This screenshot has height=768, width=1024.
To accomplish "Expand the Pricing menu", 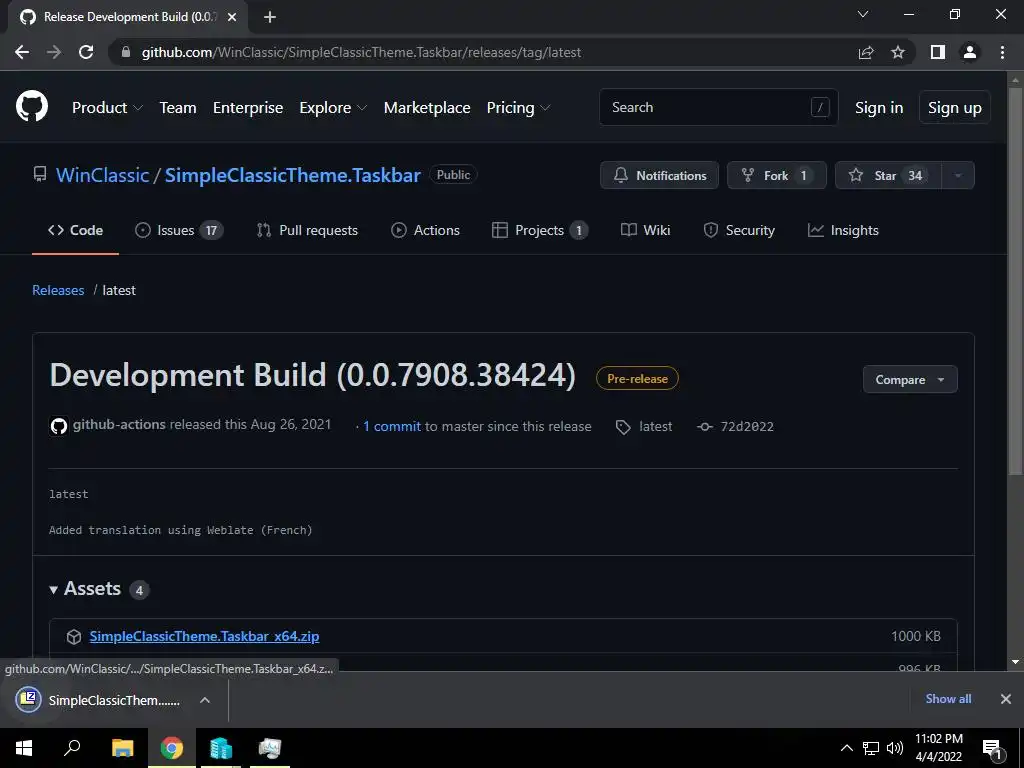I will (519, 107).
